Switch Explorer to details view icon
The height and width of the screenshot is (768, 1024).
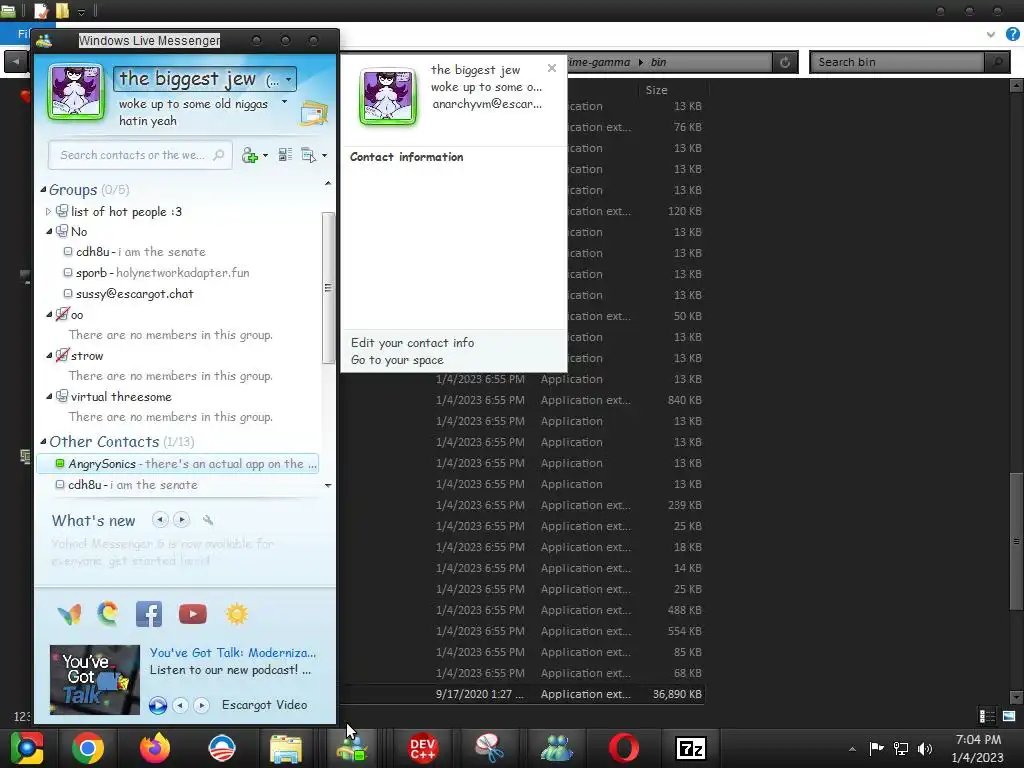987,716
